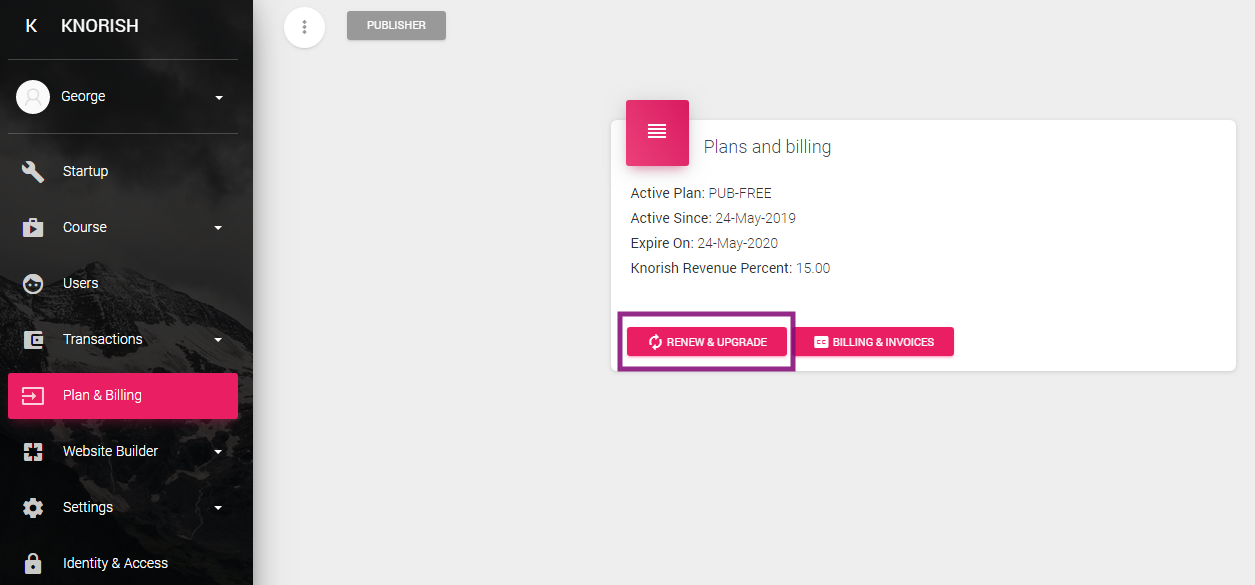Screen dimensions: 1255x585
Task: Expand the George account dropdown arrow
Action: coord(219,98)
